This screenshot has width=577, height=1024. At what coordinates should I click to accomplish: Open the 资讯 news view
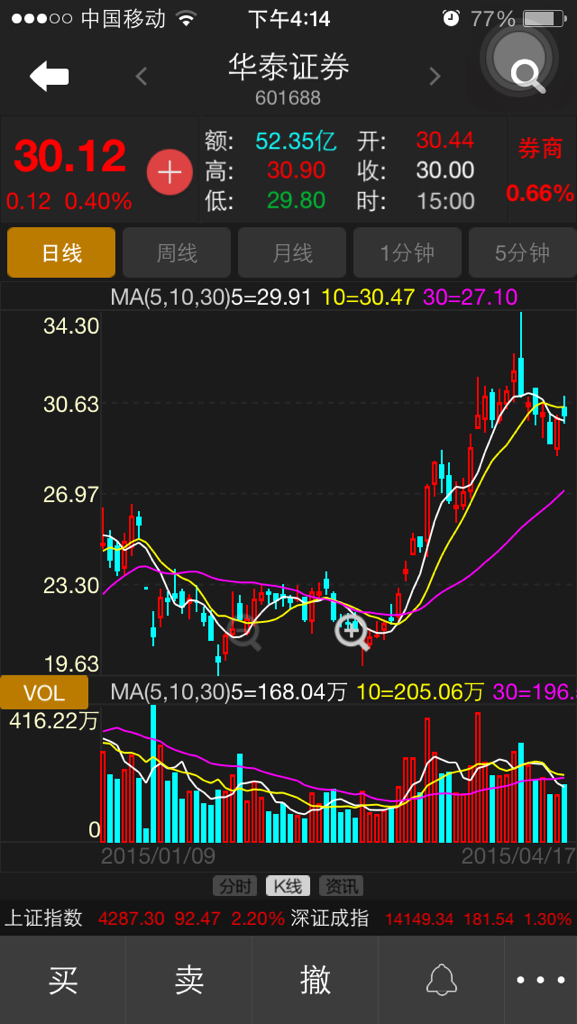click(x=341, y=886)
